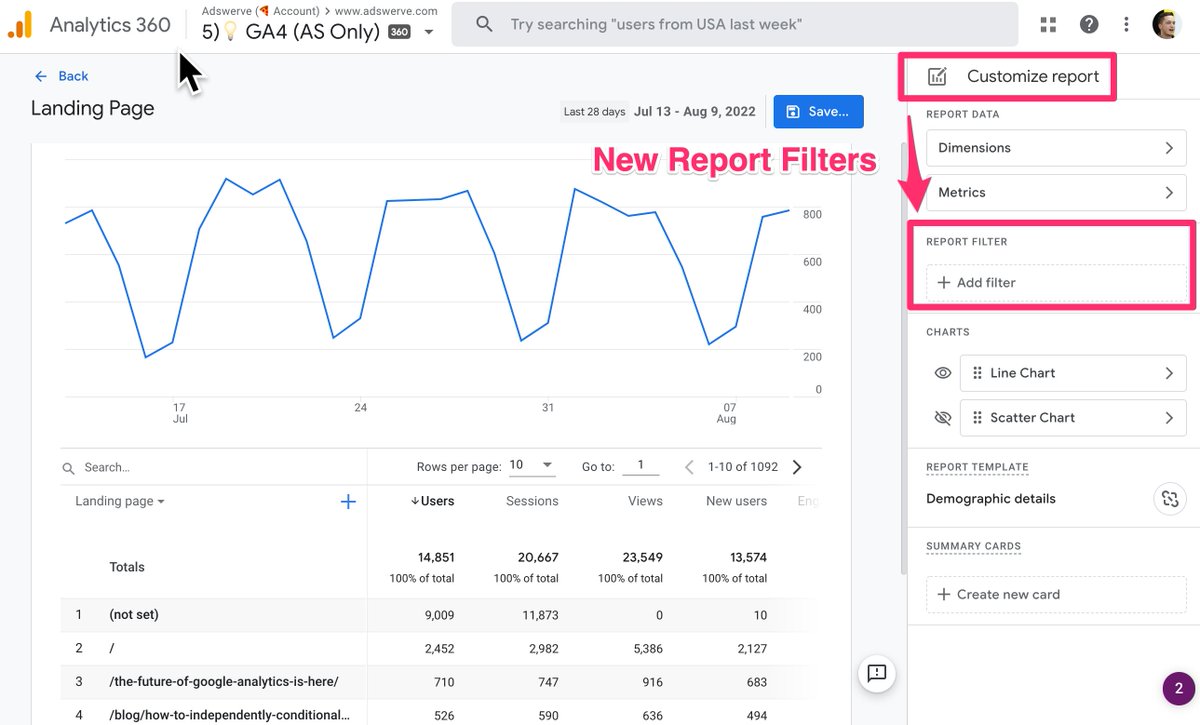Click the search magnifier in top bar

point(484,24)
